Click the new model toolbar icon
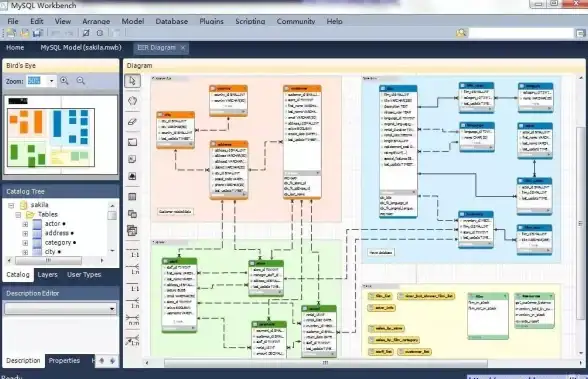Viewport: 588px width, 379px height. (11, 33)
